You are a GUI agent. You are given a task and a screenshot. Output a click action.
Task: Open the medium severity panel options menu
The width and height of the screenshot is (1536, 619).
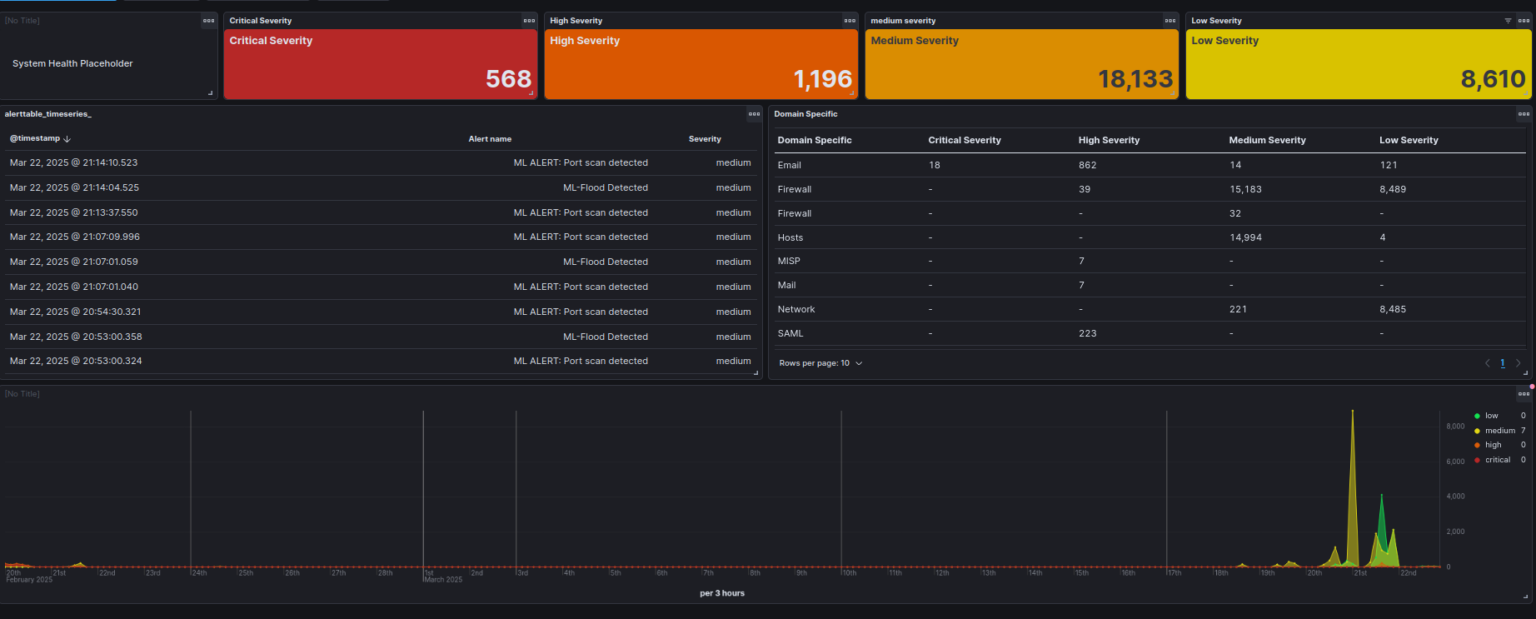coord(1169,20)
